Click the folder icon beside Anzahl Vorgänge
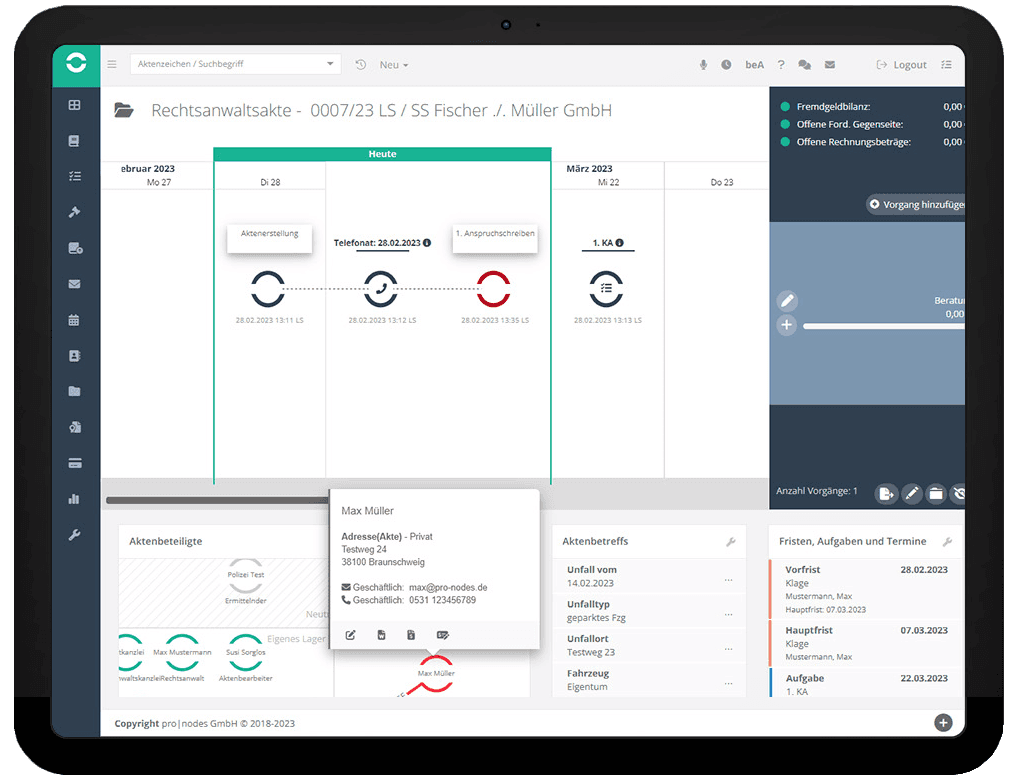This screenshot has height=780, width=1014. [x=936, y=493]
